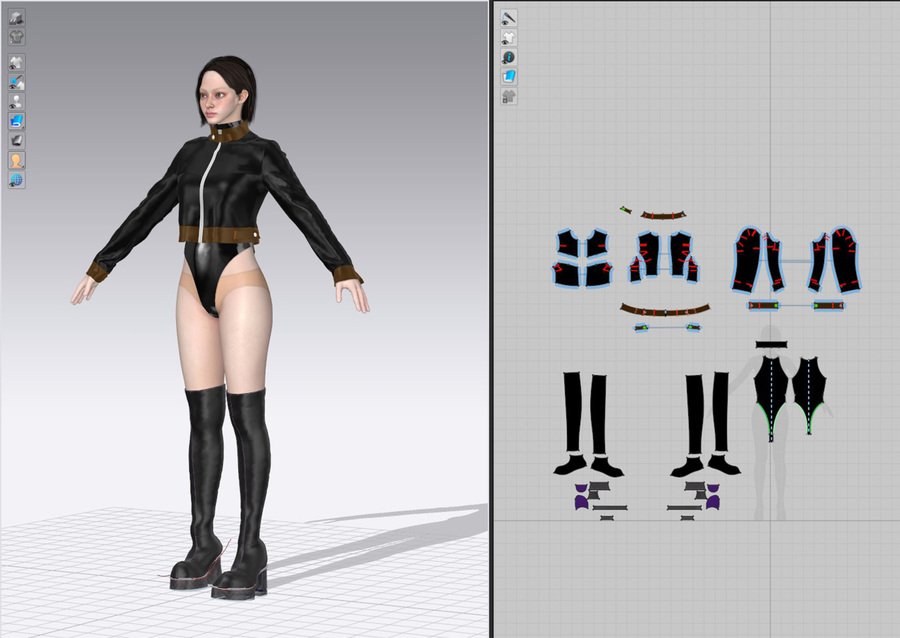This screenshot has height=638, width=900.
Task: Select the tiny green piece beside collar pattern
Action: (626, 210)
